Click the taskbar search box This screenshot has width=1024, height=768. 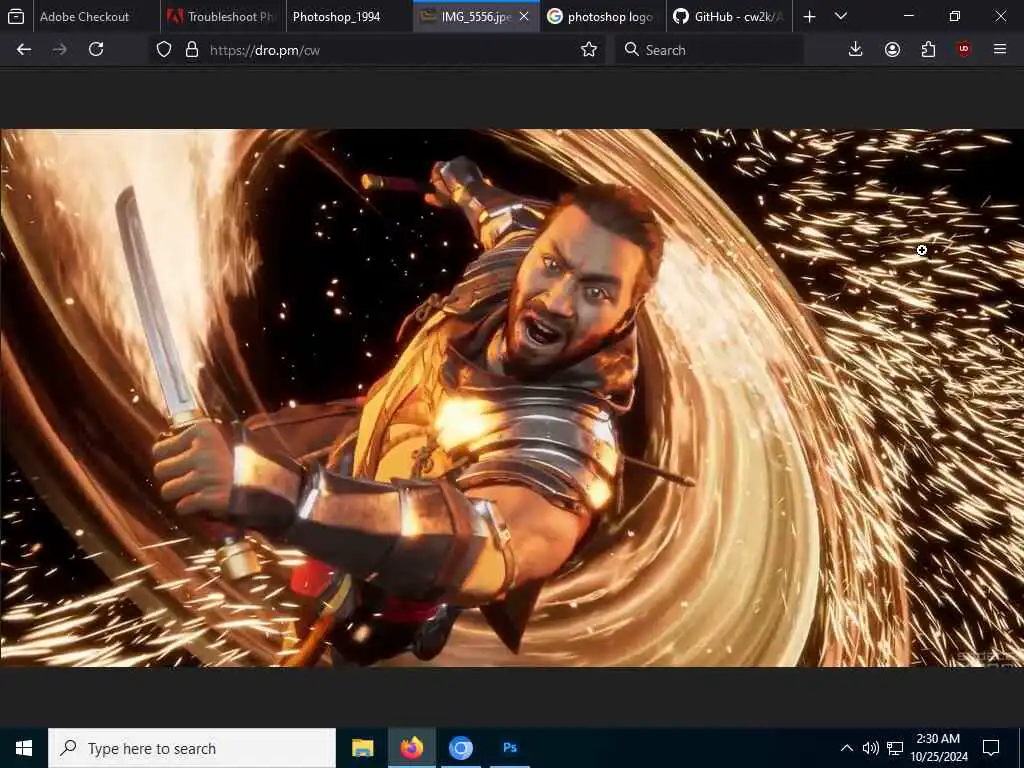point(192,748)
